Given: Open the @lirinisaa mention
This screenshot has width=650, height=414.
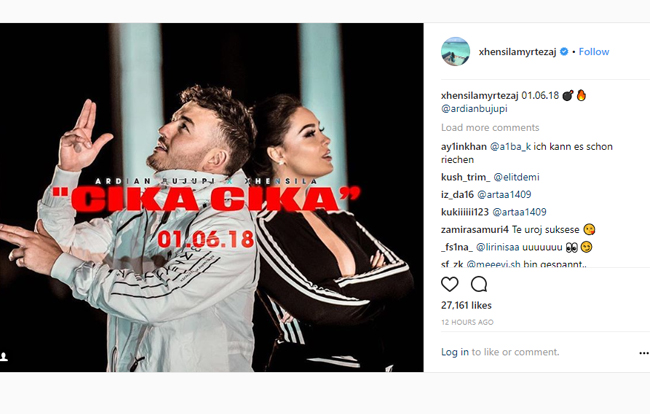Looking at the screenshot, I should pyautogui.click(x=497, y=247).
